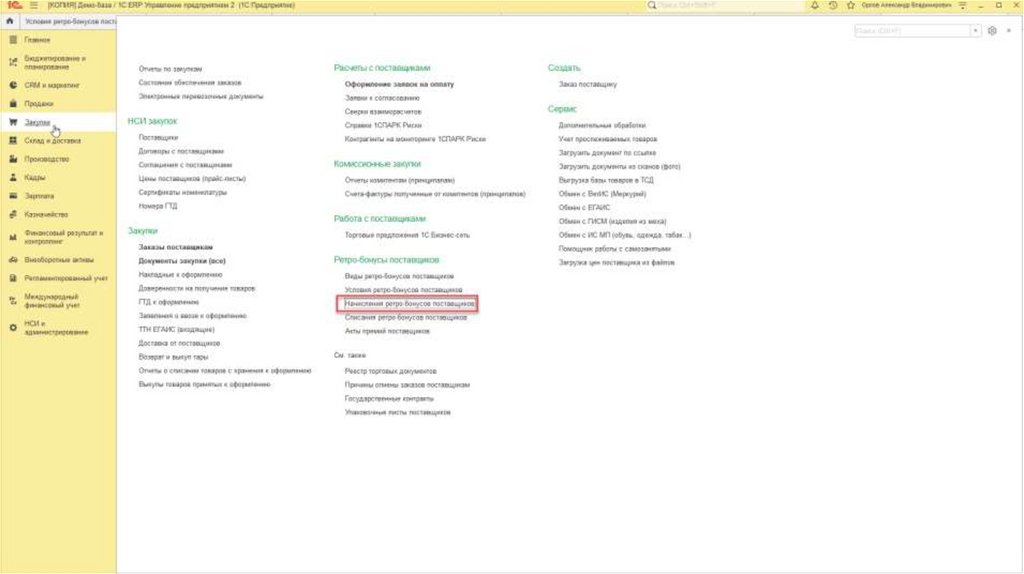Click the gear settings icon of section menu
Screen dimensions: 1024x574
coord(992,31)
